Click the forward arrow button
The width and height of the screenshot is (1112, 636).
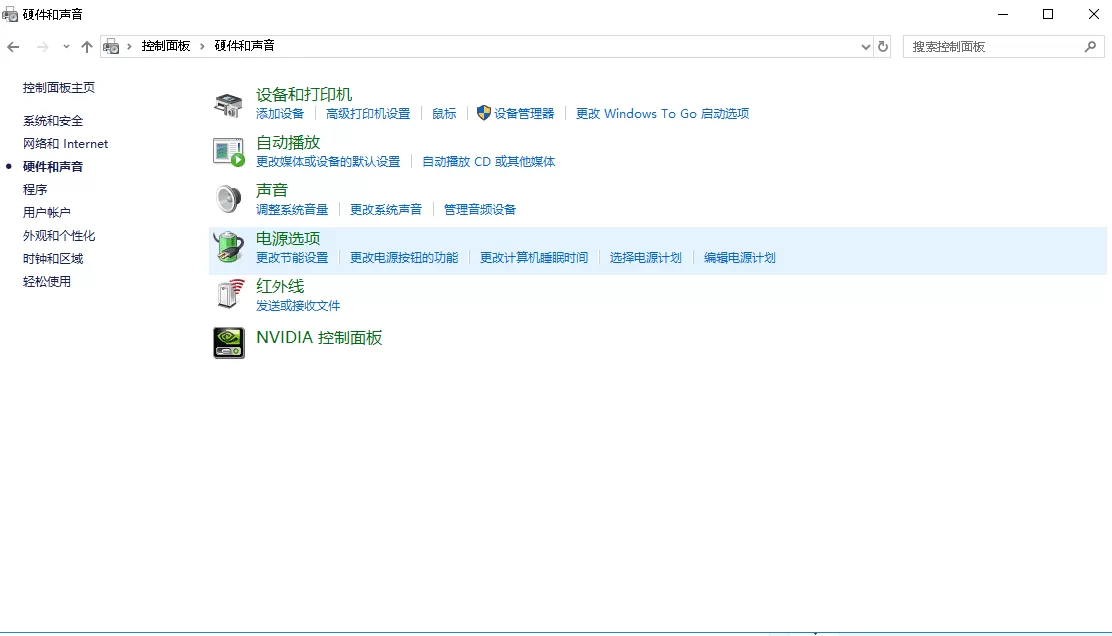43,47
